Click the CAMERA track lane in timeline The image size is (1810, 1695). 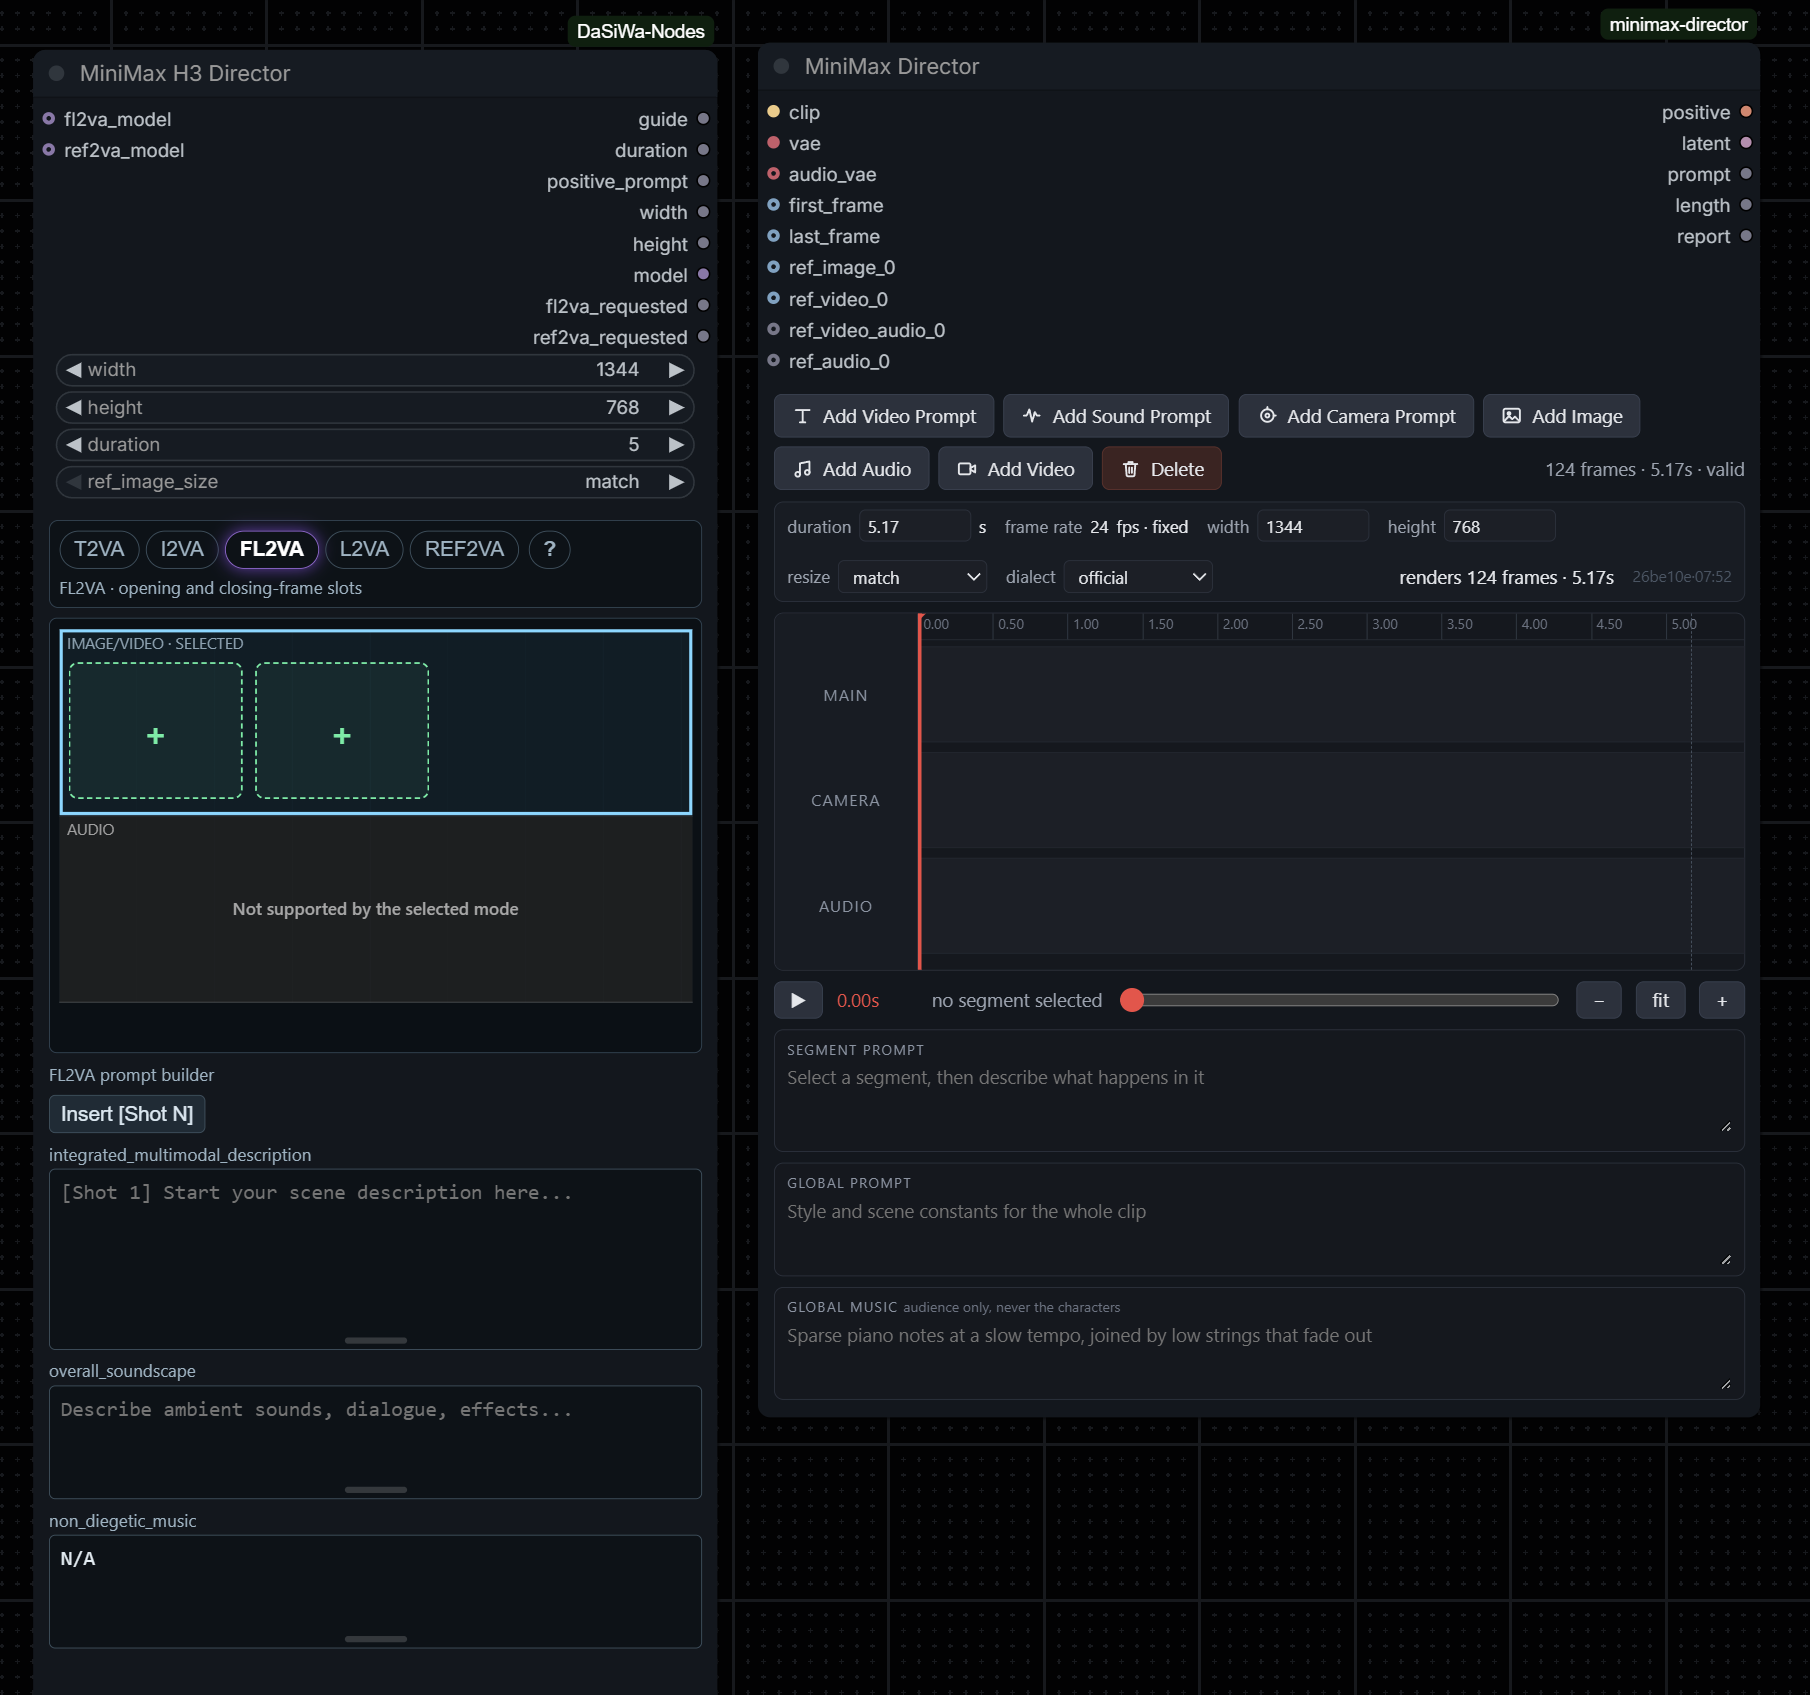tap(1332, 800)
